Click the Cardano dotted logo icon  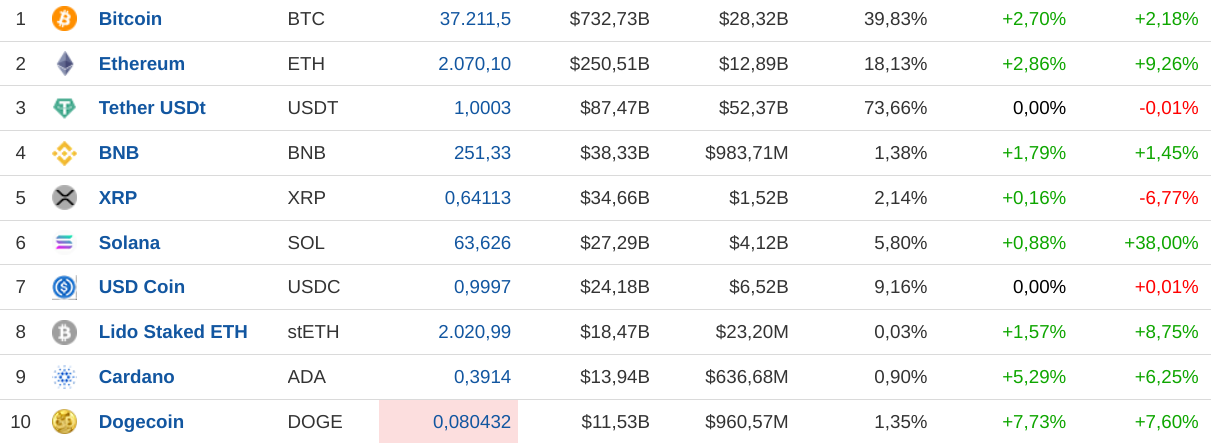click(64, 377)
